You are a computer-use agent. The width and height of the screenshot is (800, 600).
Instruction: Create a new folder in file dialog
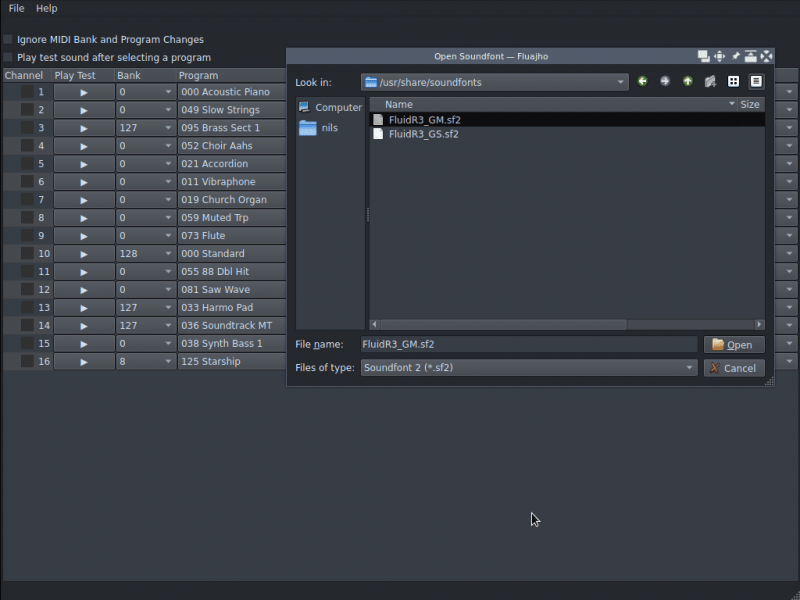[710, 82]
